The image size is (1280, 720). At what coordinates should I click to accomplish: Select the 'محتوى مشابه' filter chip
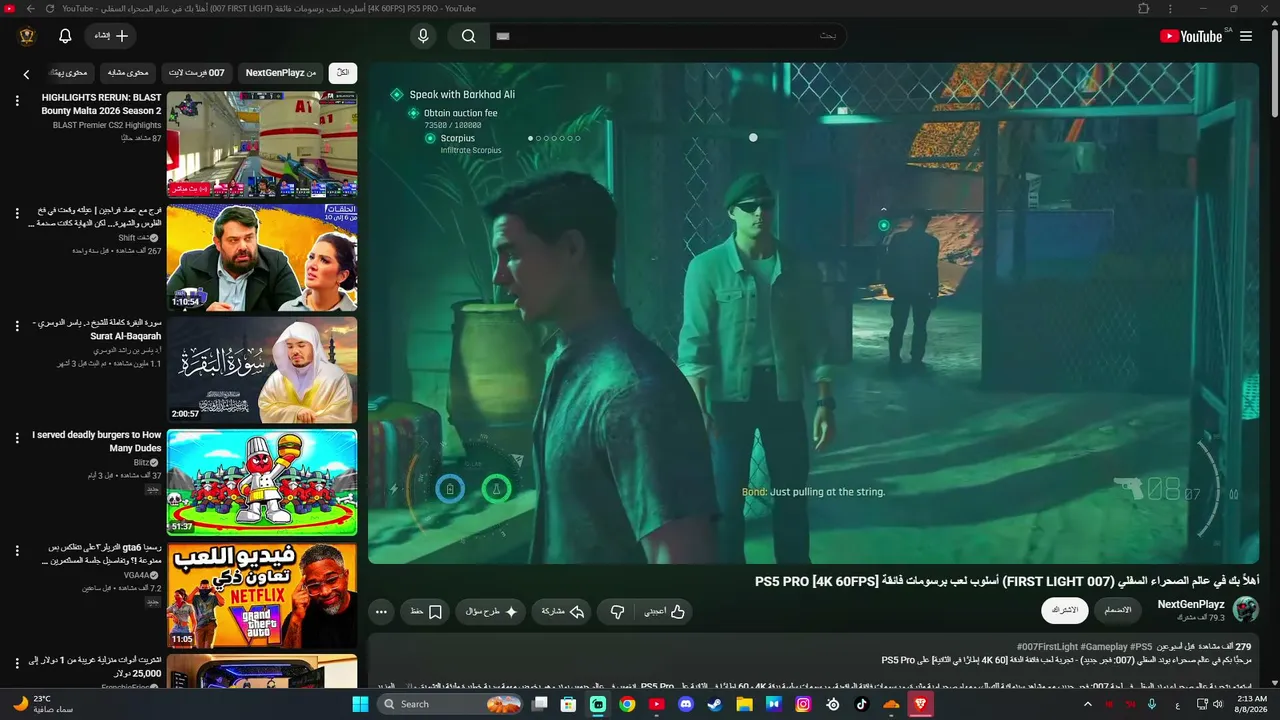pos(127,73)
